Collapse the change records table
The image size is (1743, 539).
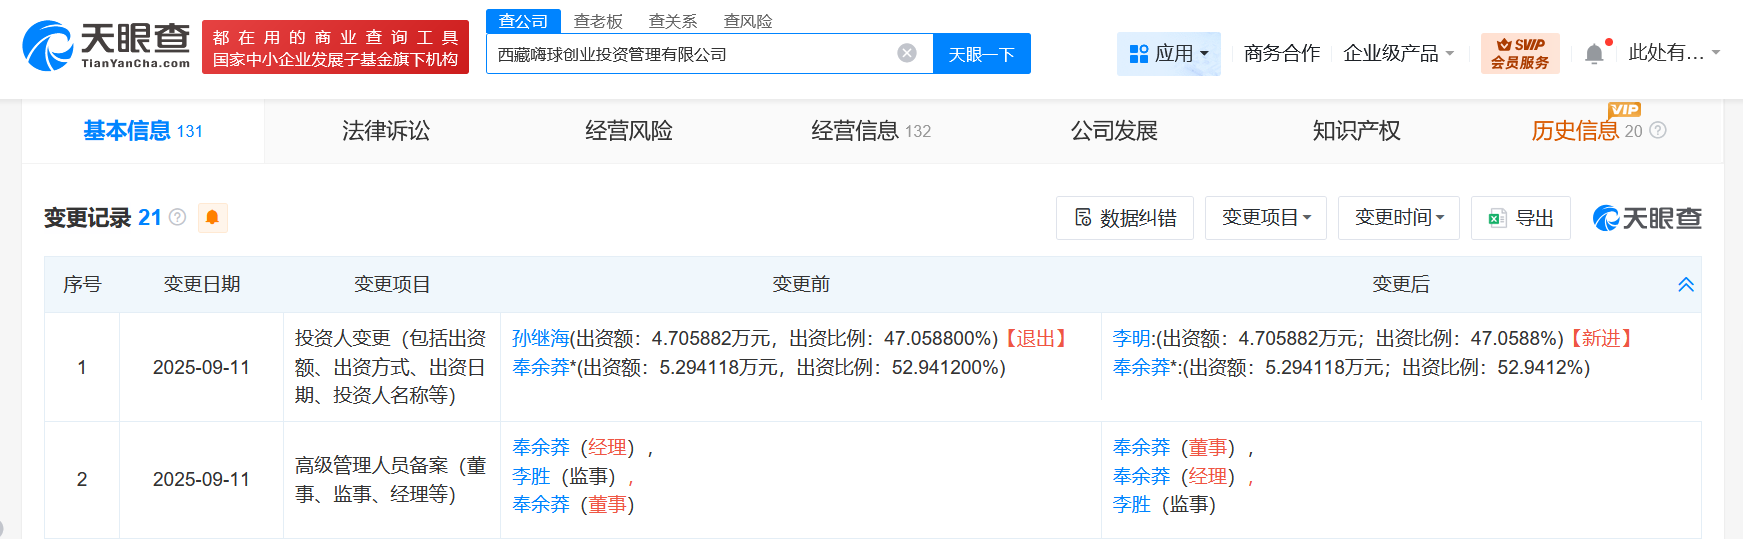click(x=1685, y=284)
